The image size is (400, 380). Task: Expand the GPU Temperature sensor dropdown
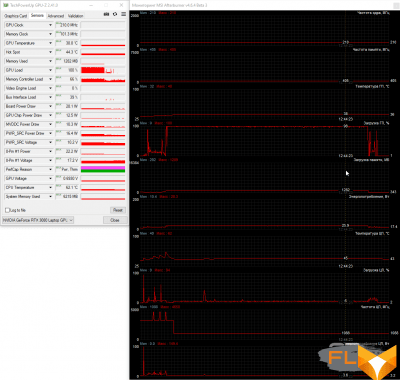tap(50, 43)
